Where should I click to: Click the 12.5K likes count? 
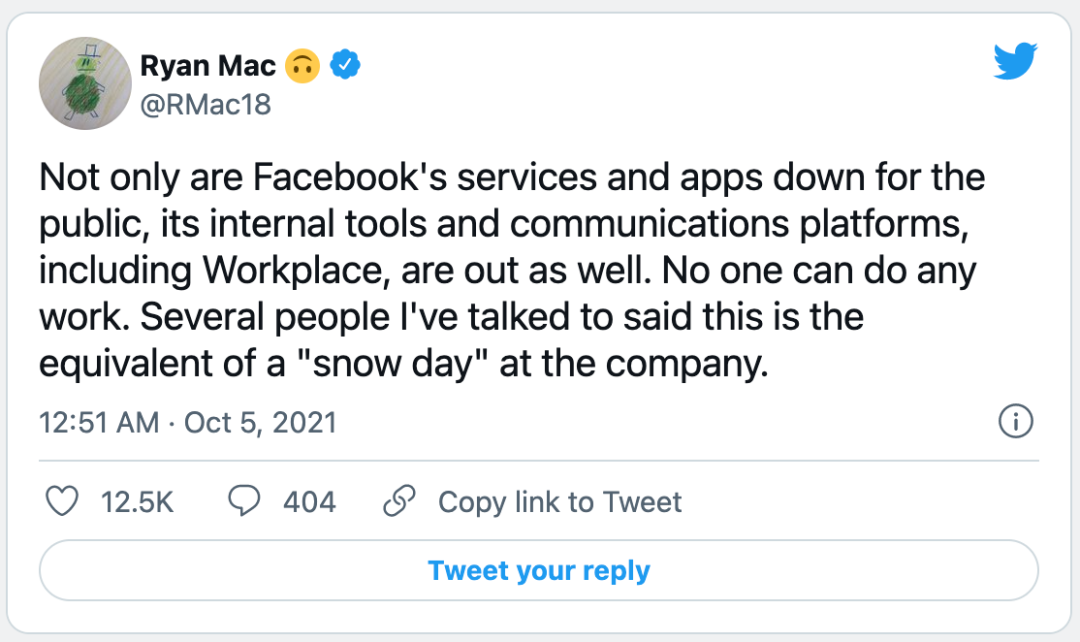137,501
